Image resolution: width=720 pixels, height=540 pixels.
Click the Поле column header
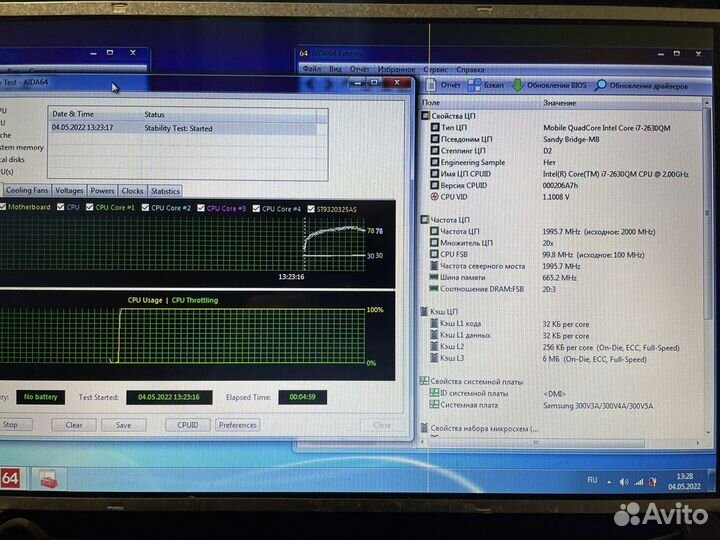479,103
